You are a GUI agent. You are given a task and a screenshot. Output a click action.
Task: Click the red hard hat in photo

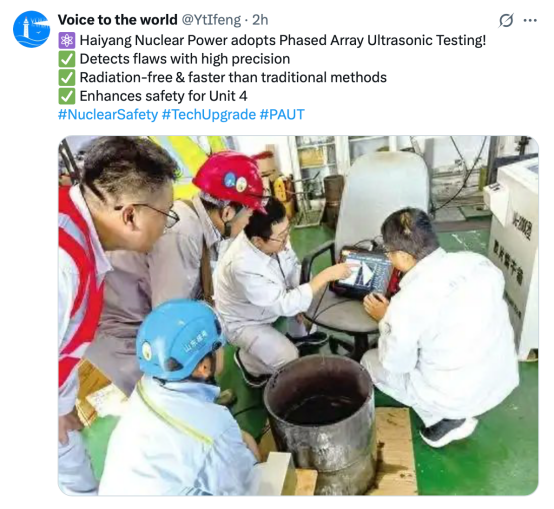pyautogui.click(x=230, y=180)
